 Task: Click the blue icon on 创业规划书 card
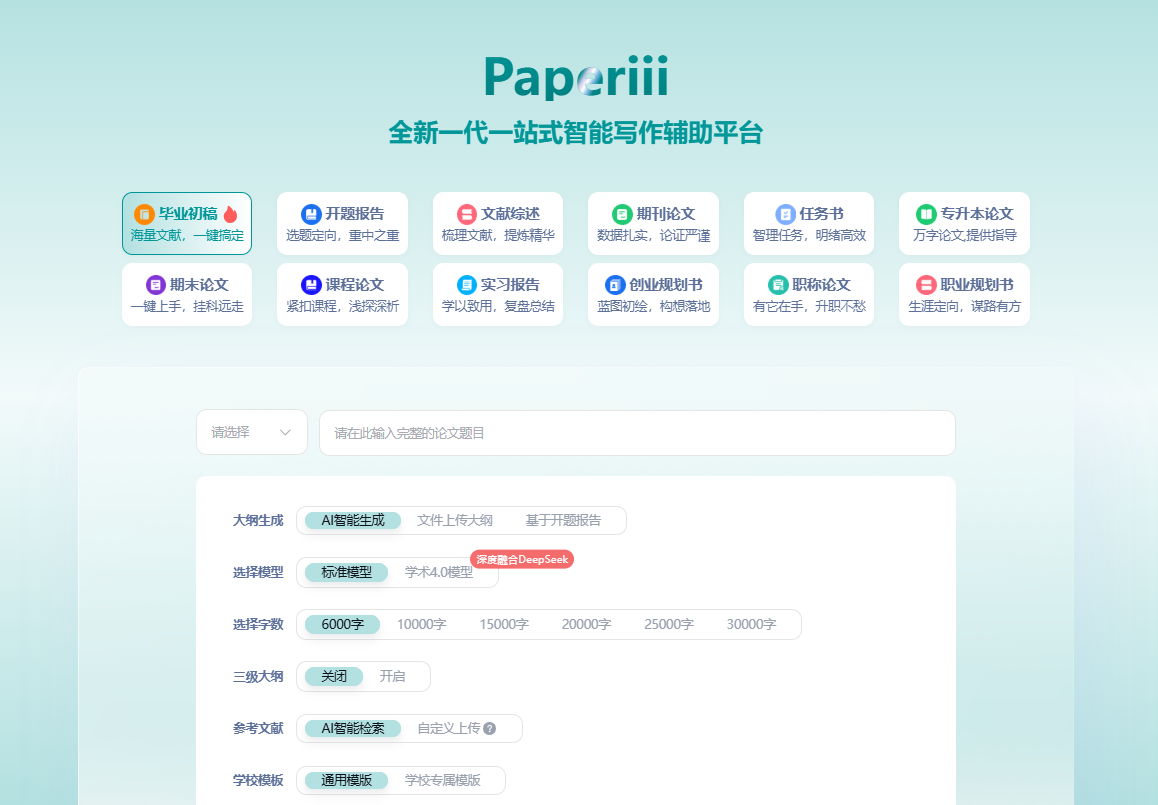point(615,285)
